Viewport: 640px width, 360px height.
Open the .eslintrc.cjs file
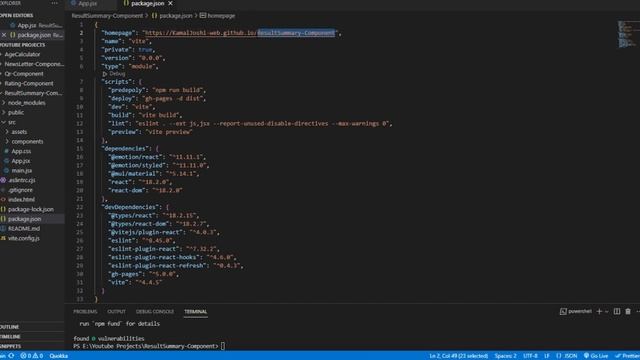tap(21, 180)
